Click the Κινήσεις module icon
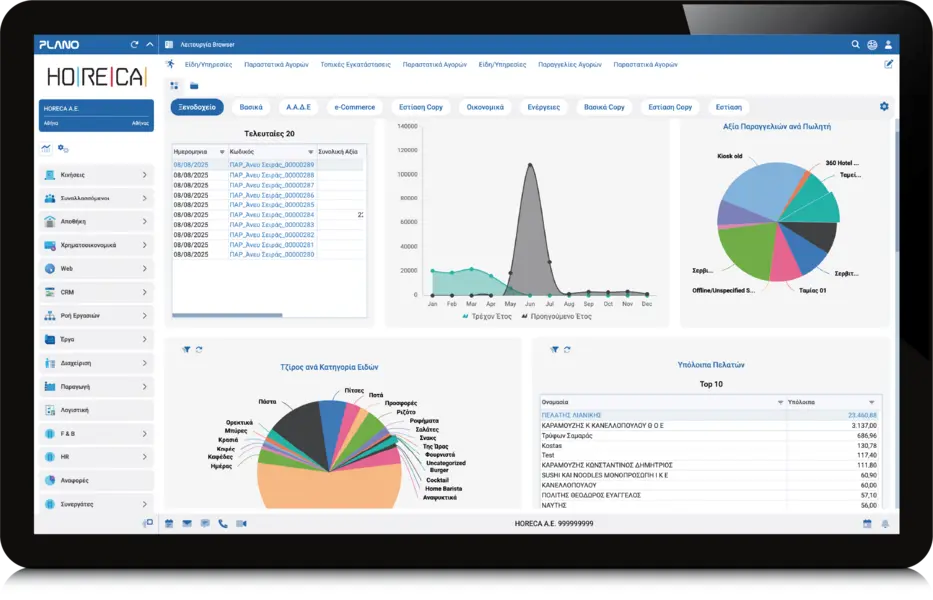 [x=50, y=175]
